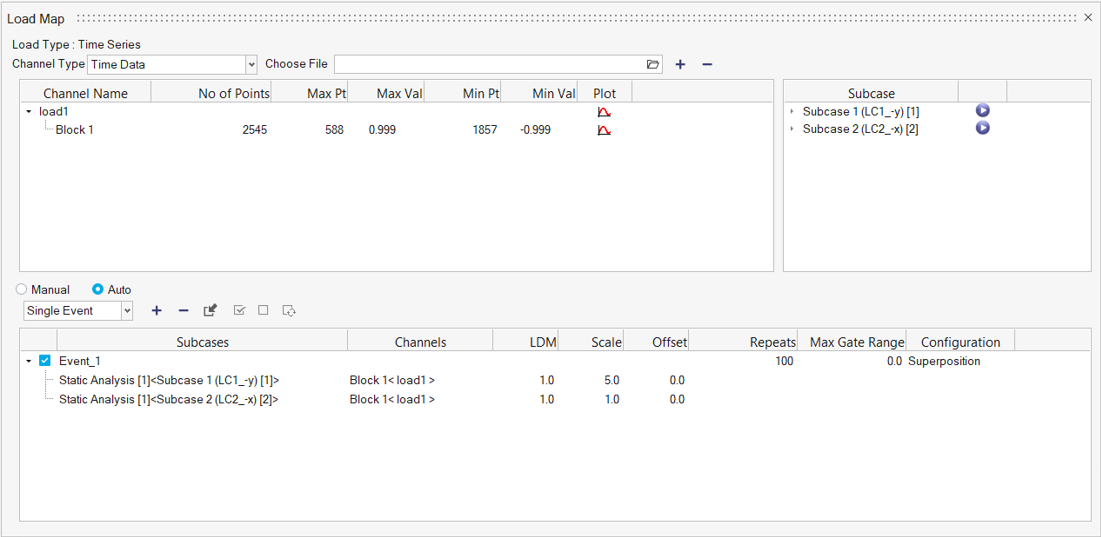The height and width of the screenshot is (537, 1101).
Task: Click the export events icon
Action: (211, 310)
